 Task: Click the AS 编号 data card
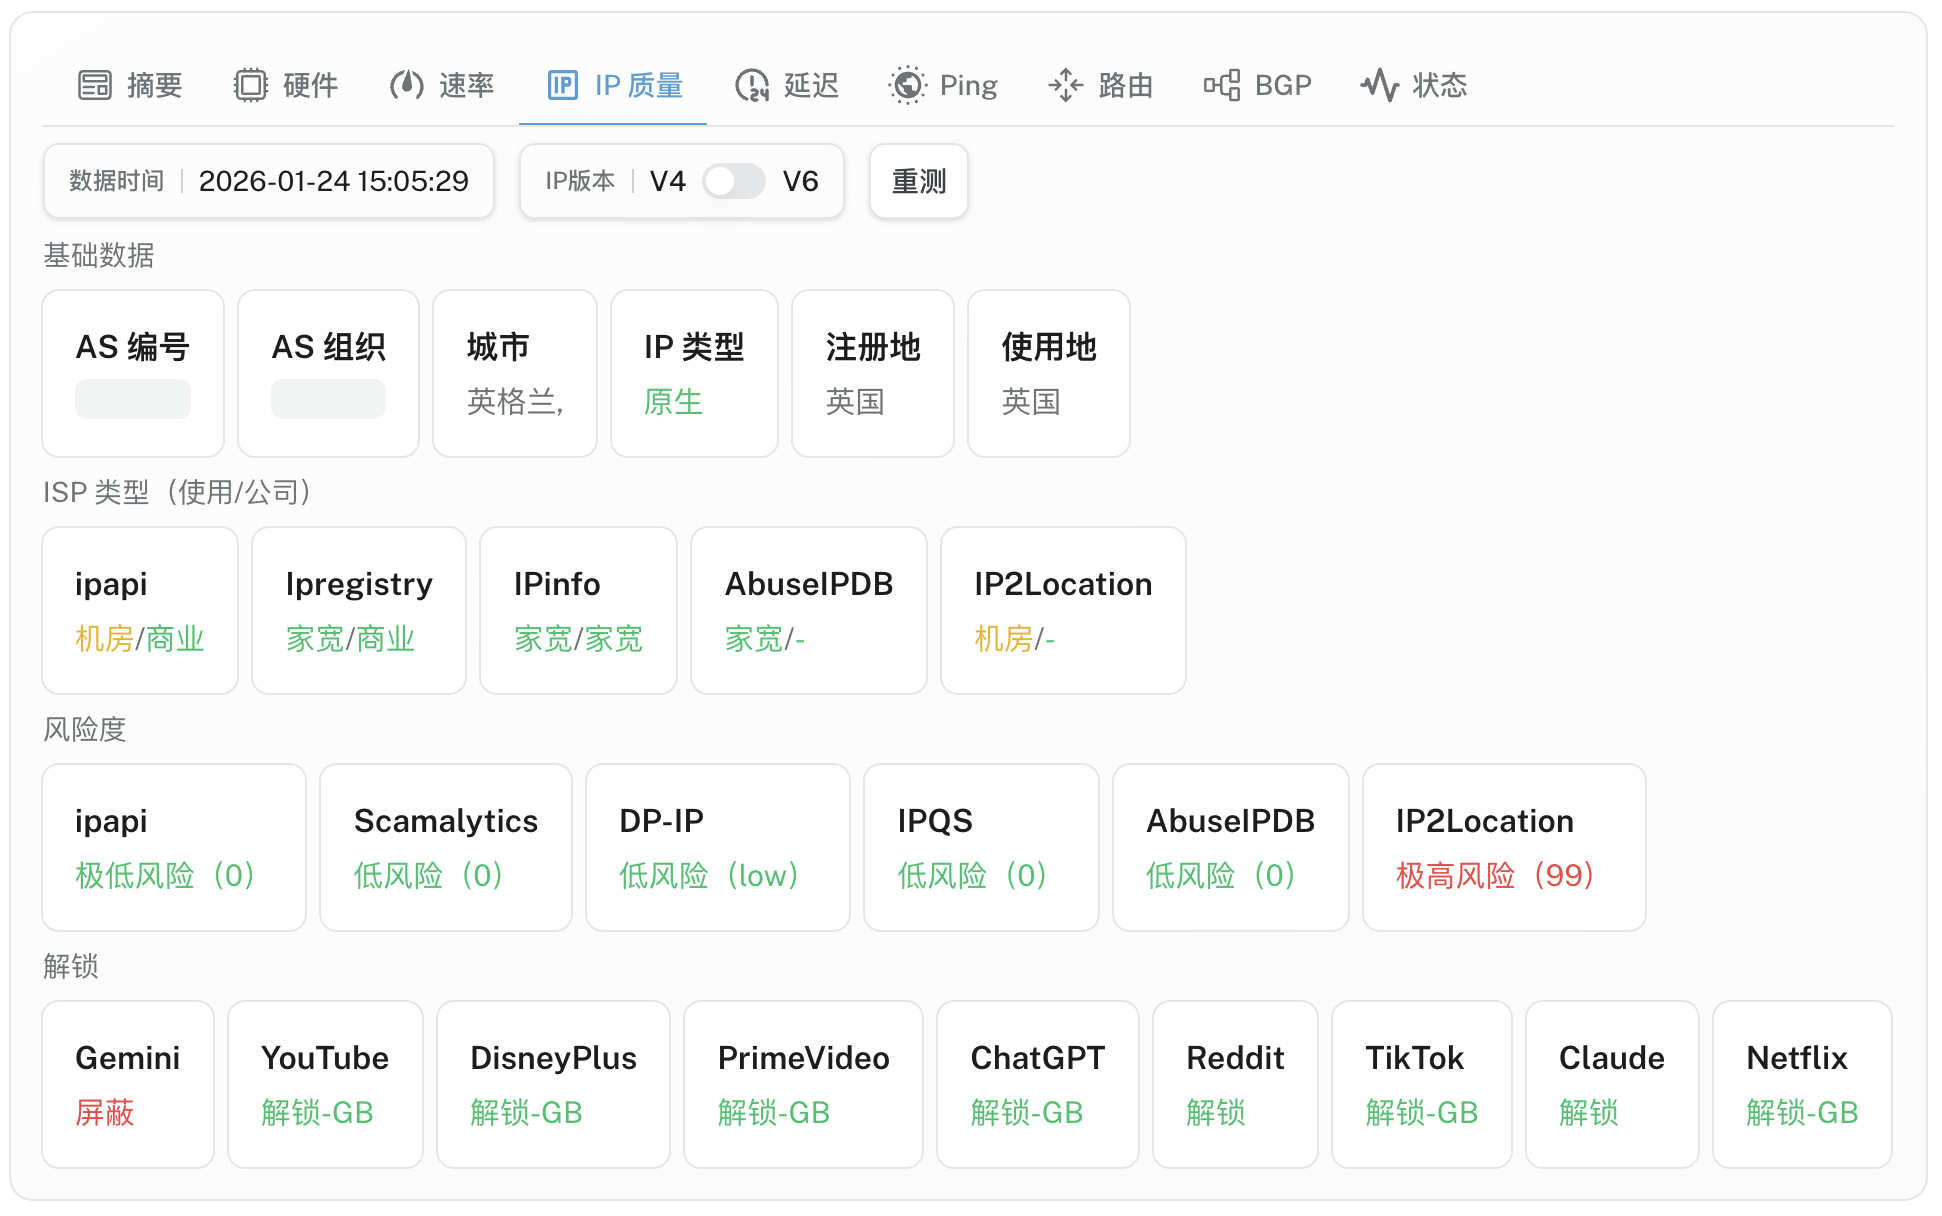click(133, 374)
